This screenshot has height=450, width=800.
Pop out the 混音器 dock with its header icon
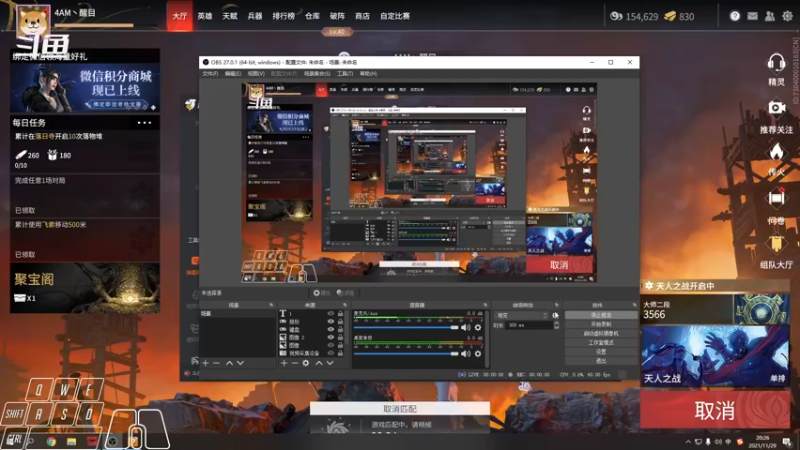tap(485, 305)
